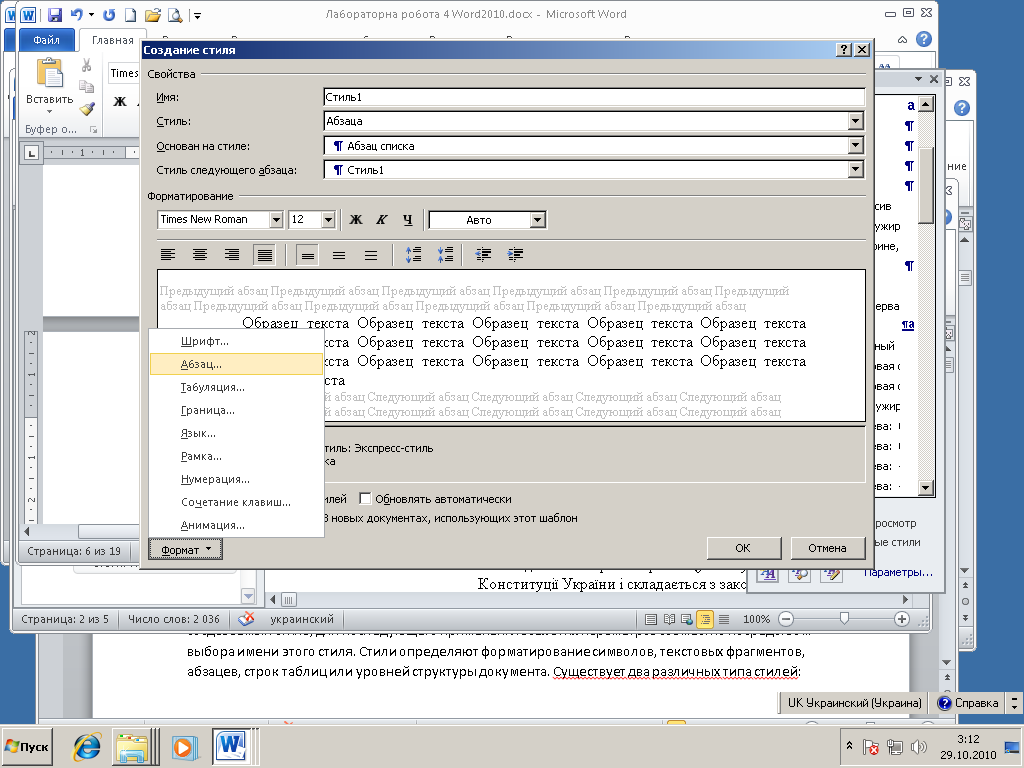Expand Стиль следующего абзаца dropdown

pyautogui.click(x=856, y=170)
